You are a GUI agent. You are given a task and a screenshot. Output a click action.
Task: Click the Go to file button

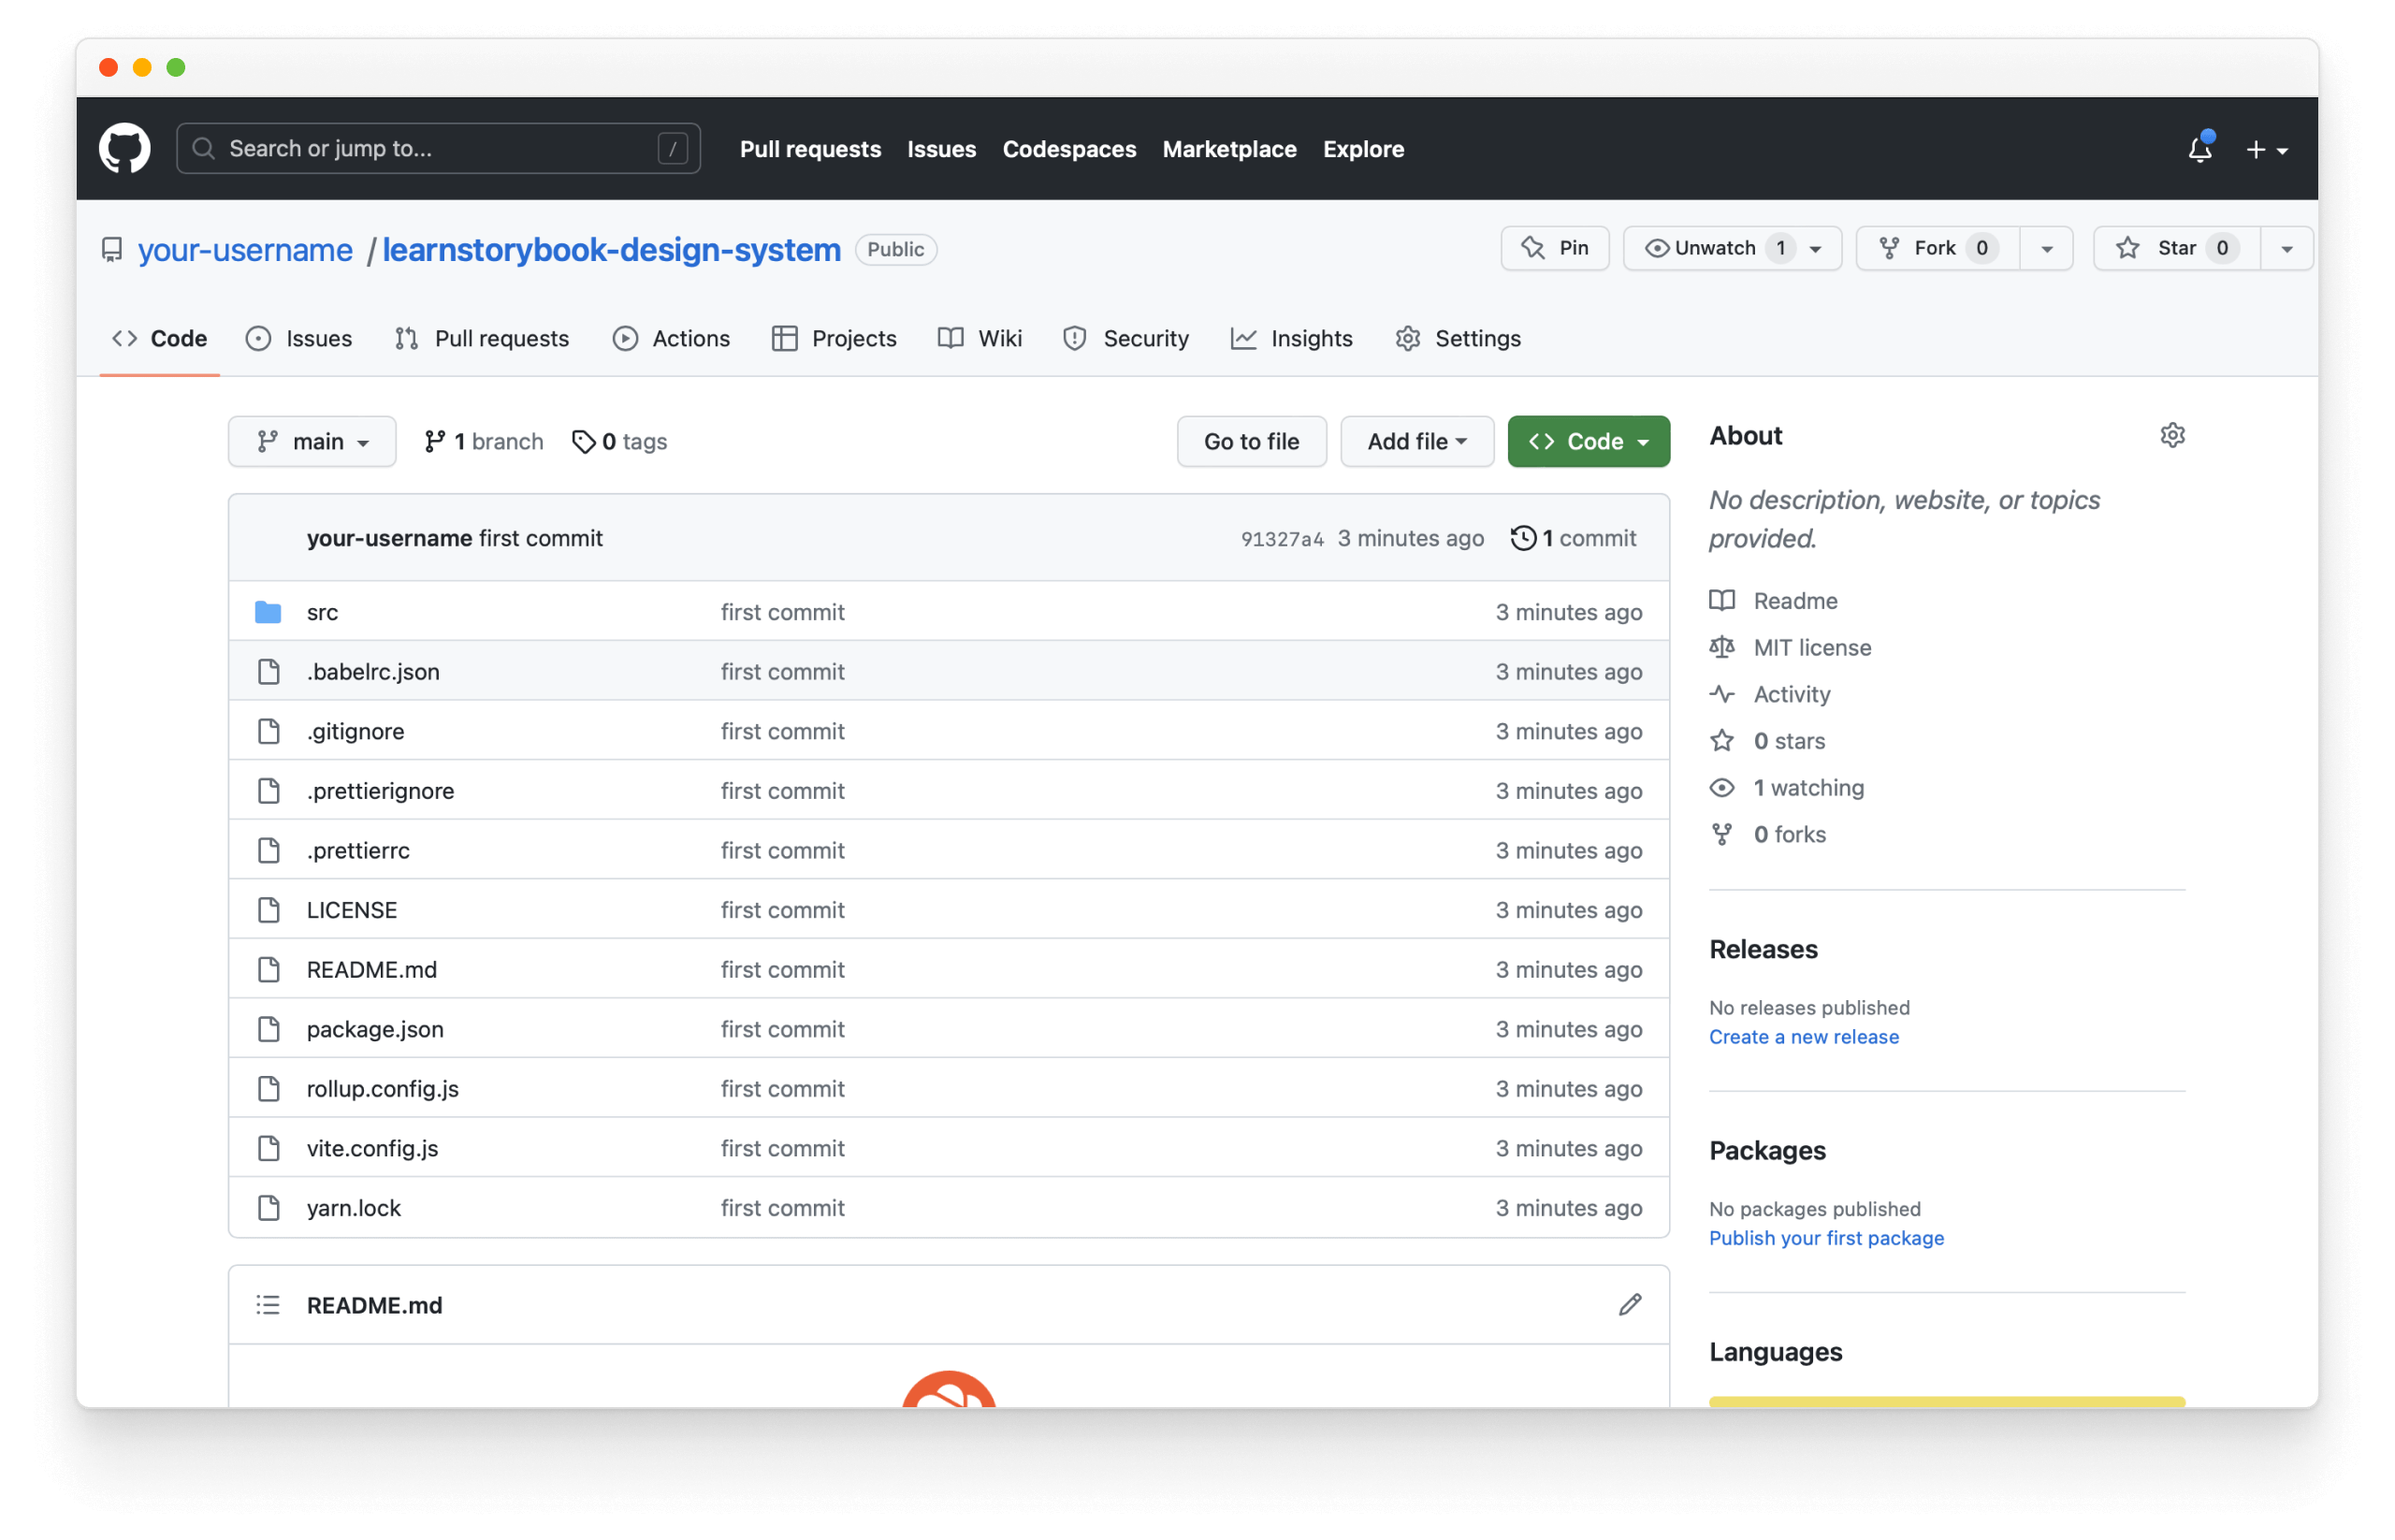click(x=1252, y=440)
